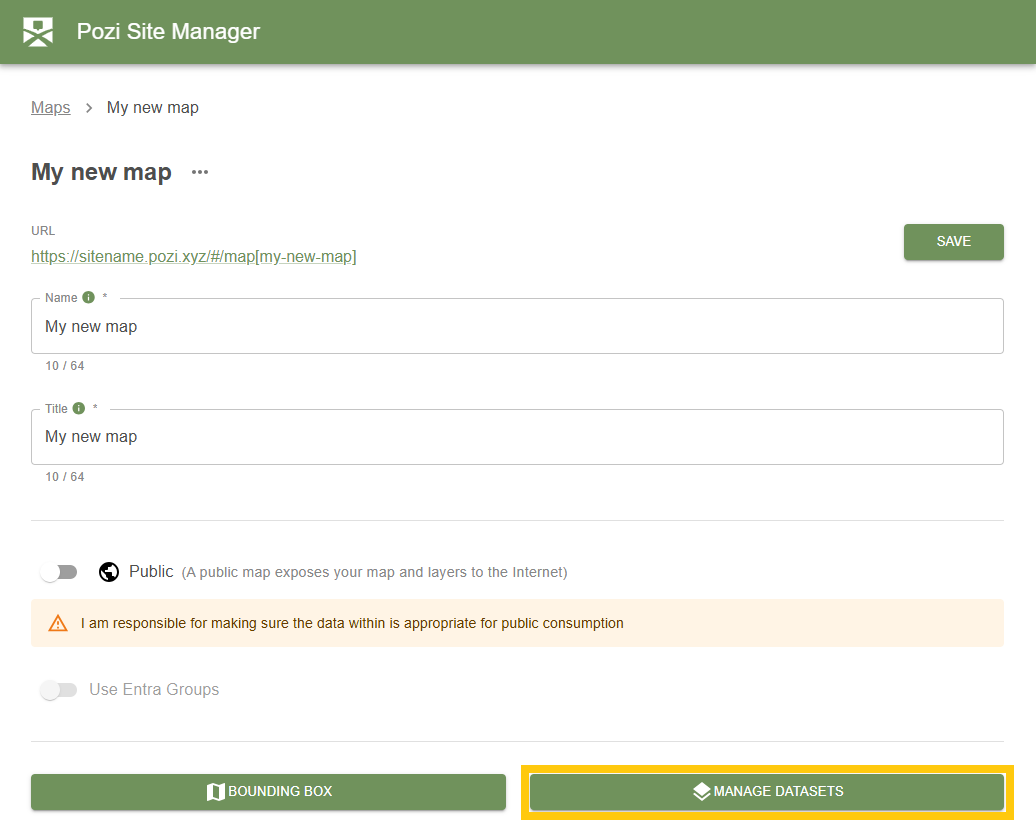
Task: Navigate back using the Maps breadcrumb
Action: tap(50, 107)
